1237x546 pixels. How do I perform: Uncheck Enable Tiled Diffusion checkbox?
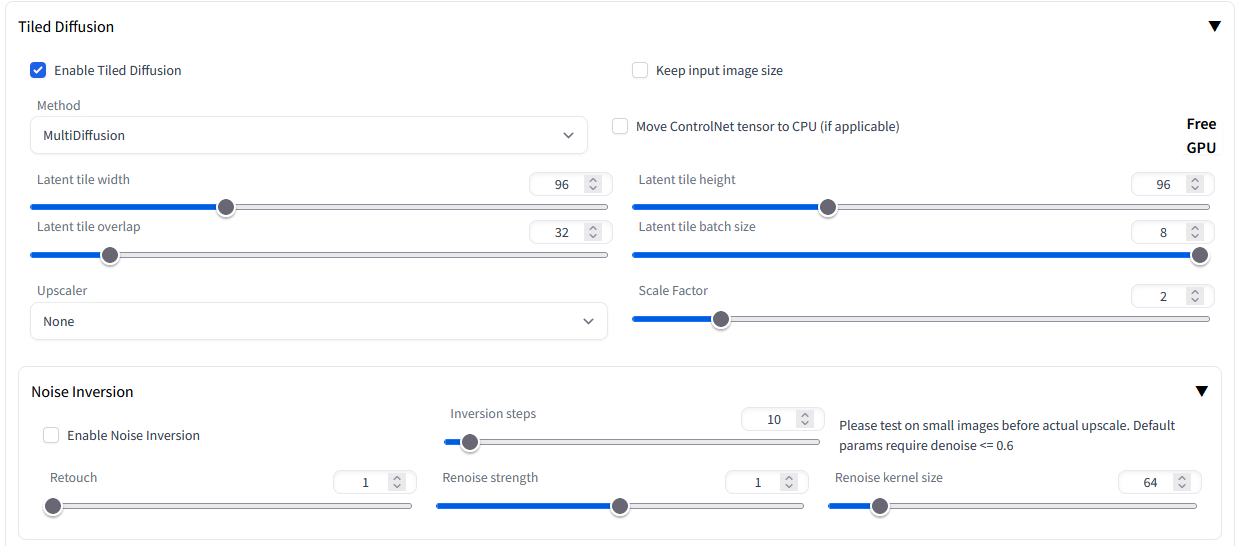click(x=38, y=70)
